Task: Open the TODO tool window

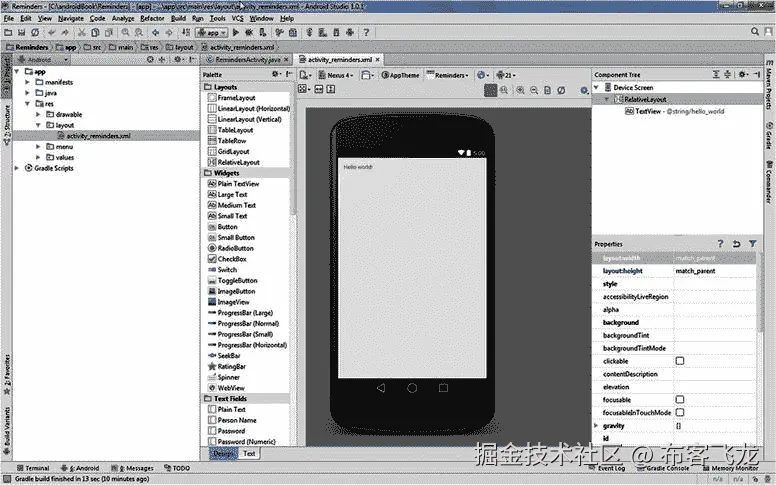Action: pos(177,468)
